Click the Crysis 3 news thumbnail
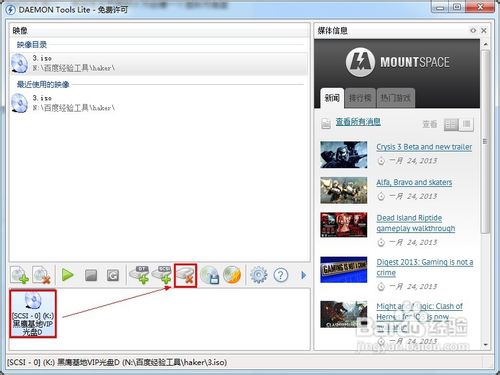 coord(344,155)
